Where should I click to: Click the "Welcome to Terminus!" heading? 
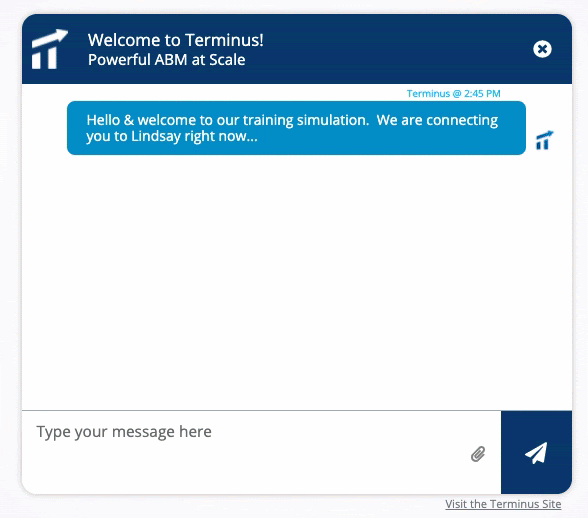(176, 40)
